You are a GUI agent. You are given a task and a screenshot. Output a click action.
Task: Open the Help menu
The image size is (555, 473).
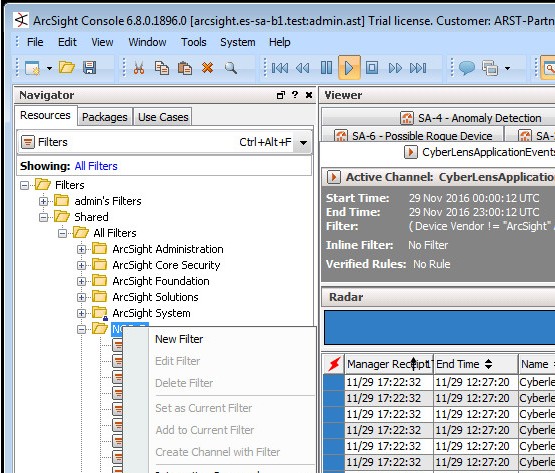coord(280,42)
